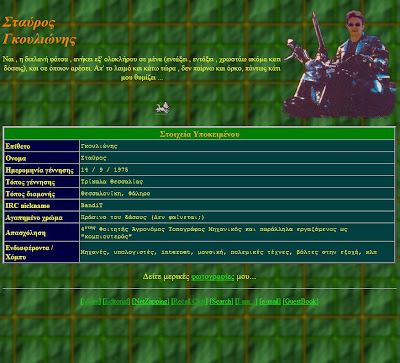Follow the 'I am...' link
Viewport: 400px width, 363px height.
coord(246,301)
